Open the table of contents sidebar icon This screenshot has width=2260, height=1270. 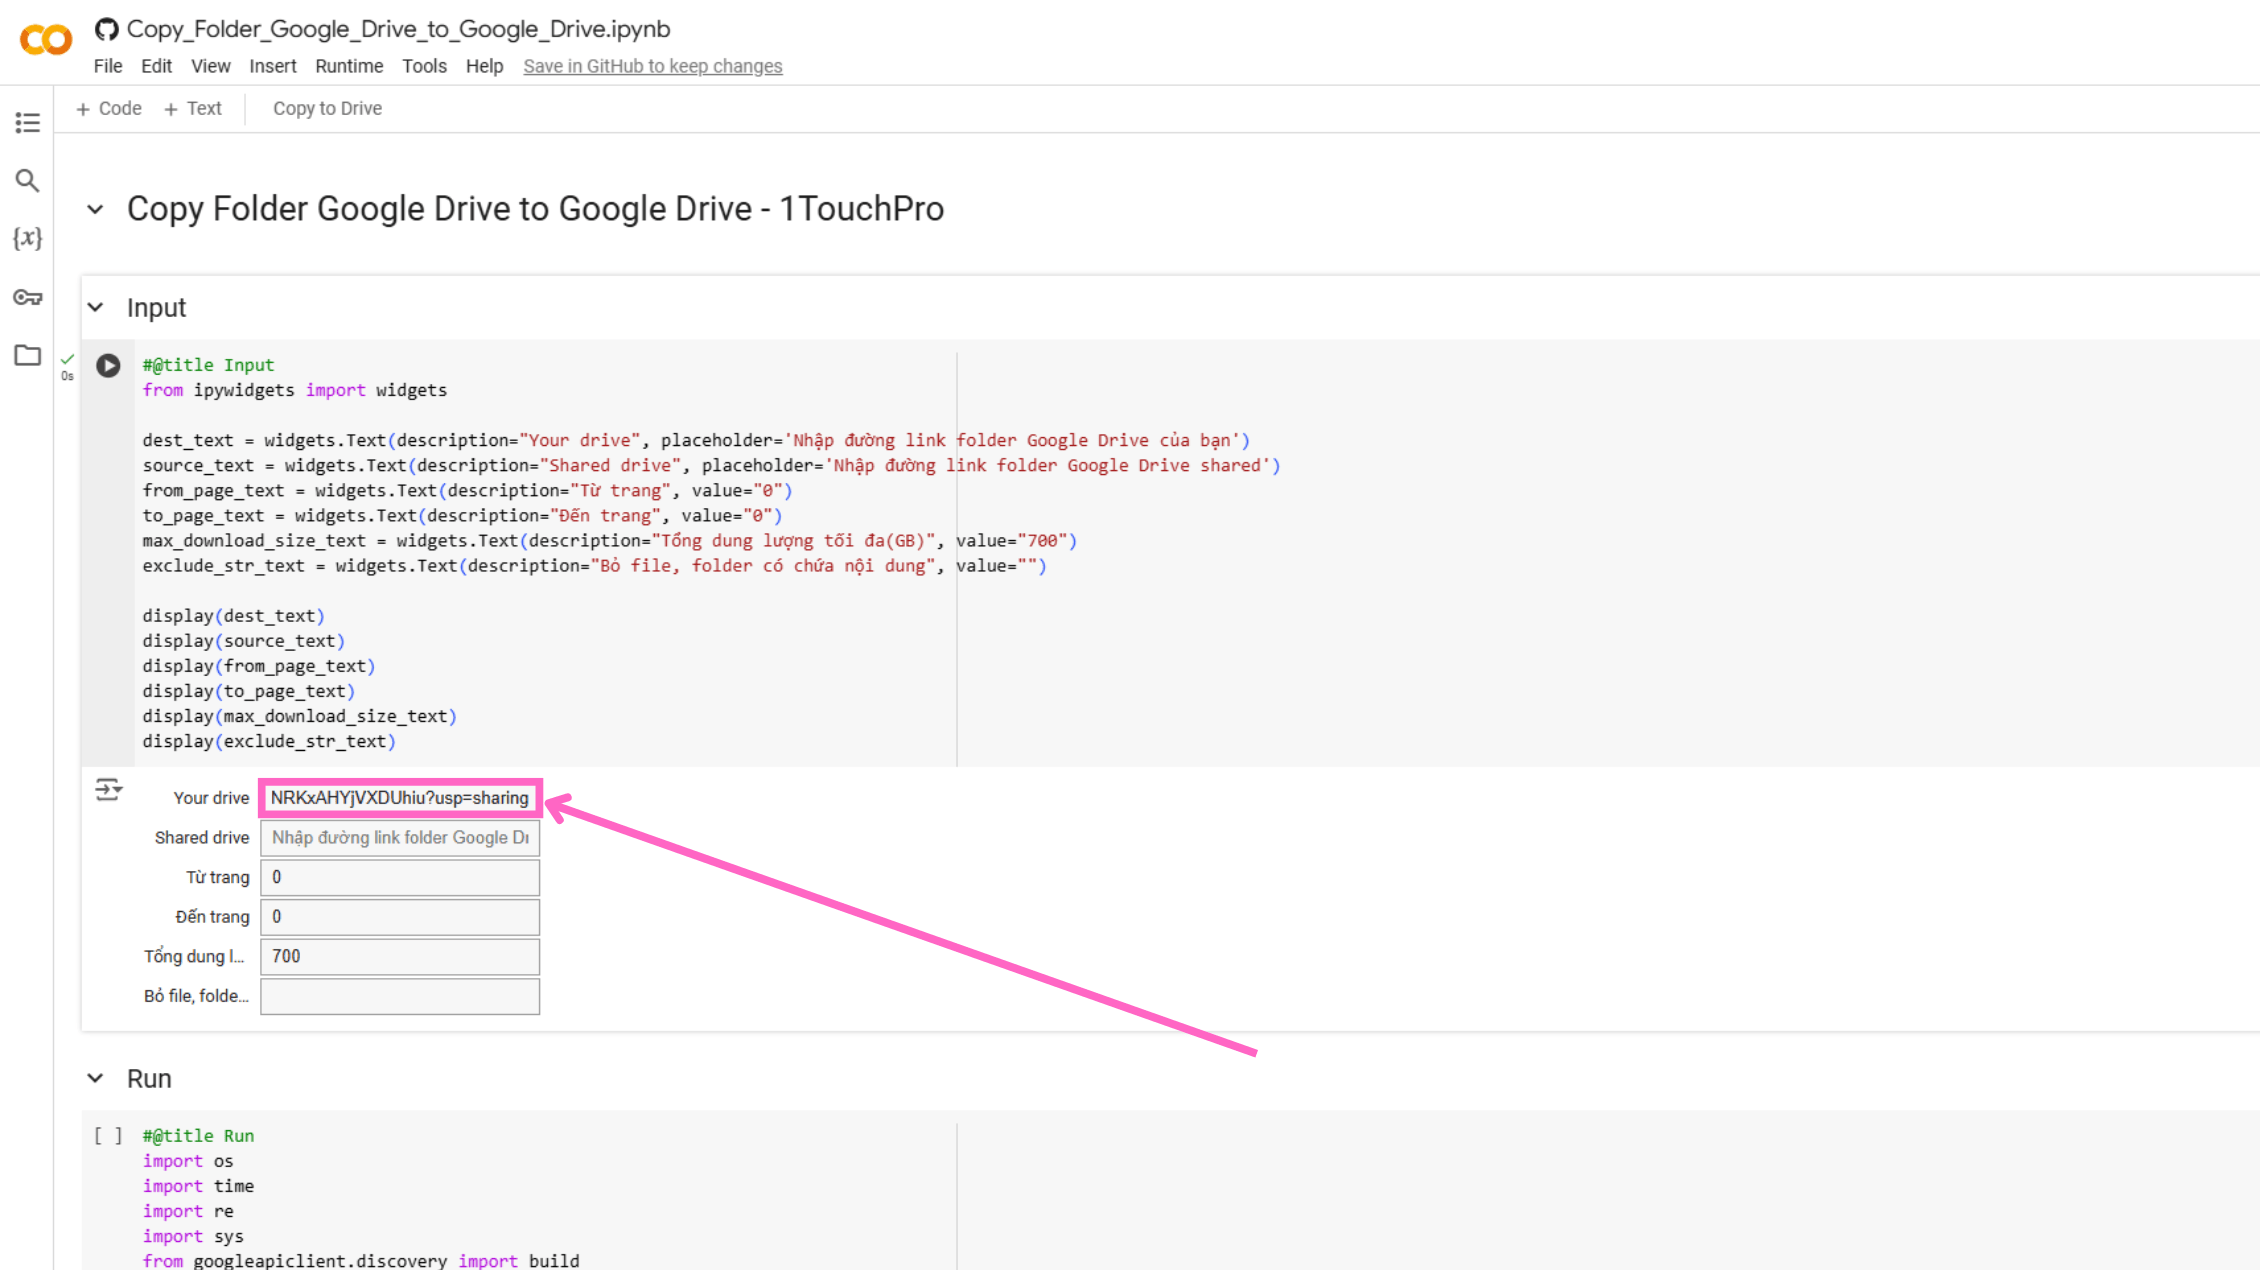[x=27, y=123]
